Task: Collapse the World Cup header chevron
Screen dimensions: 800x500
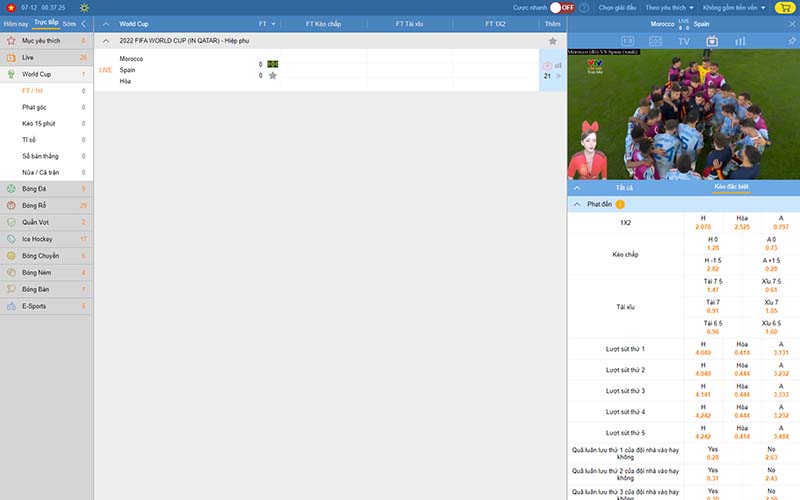Action: 106,24
